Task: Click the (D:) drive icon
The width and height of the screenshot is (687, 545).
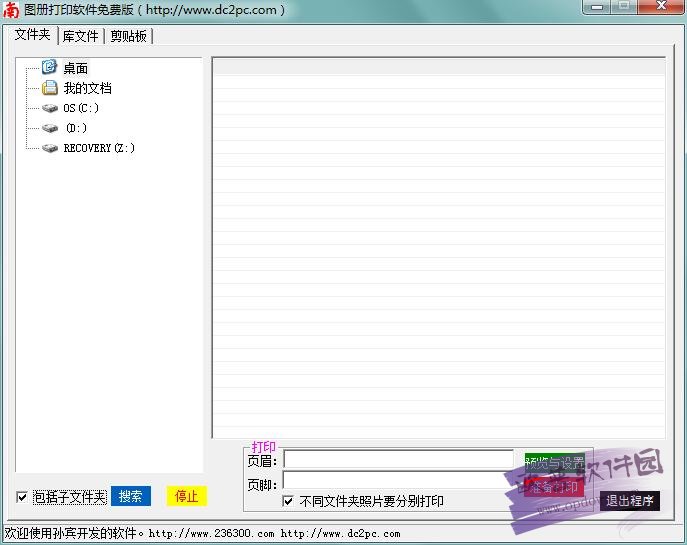Action: click(x=50, y=128)
